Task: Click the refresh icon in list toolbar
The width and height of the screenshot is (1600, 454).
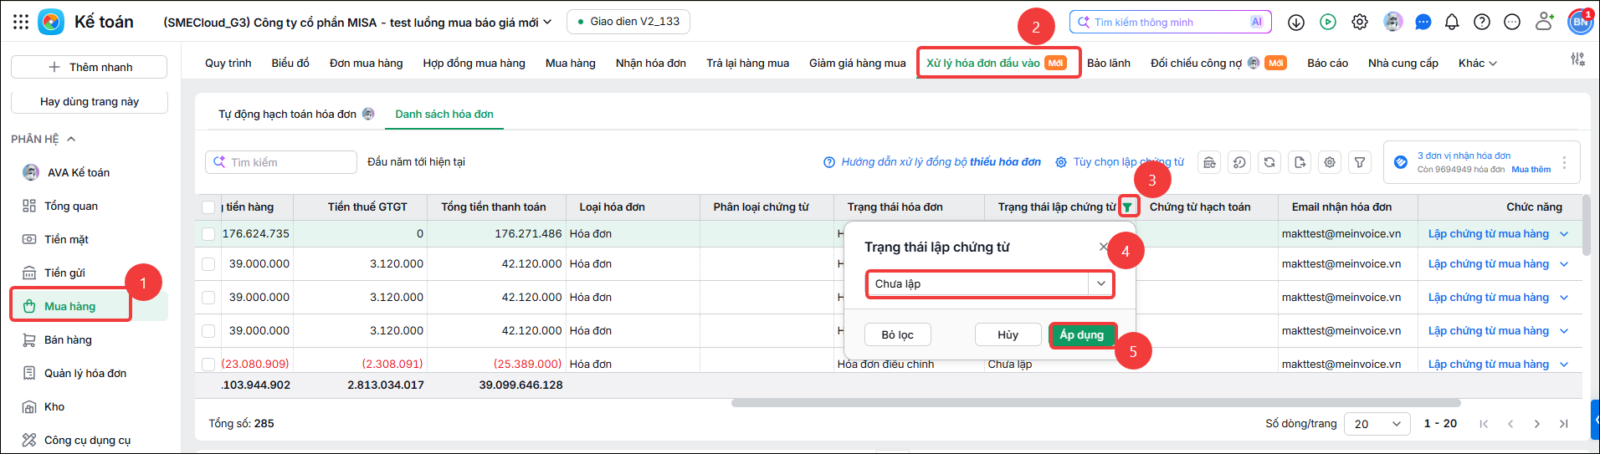Action: coord(1270,162)
